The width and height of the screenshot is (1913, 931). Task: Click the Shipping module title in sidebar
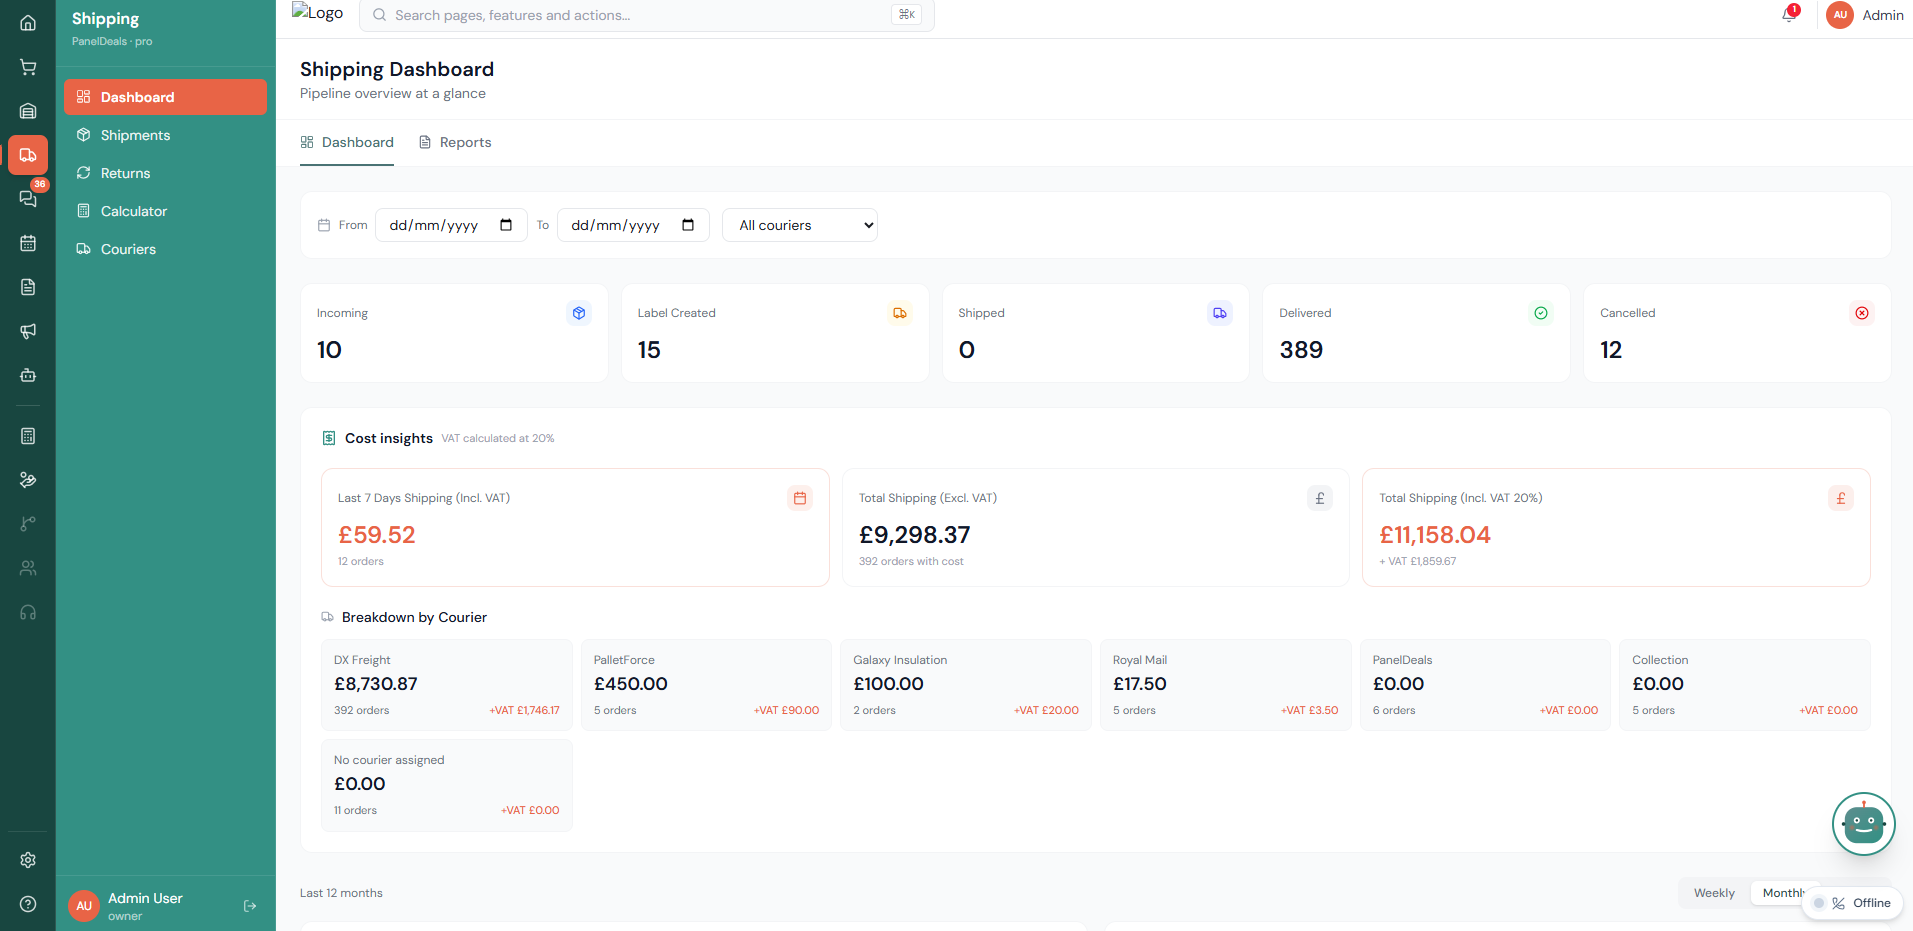[105, 19]
